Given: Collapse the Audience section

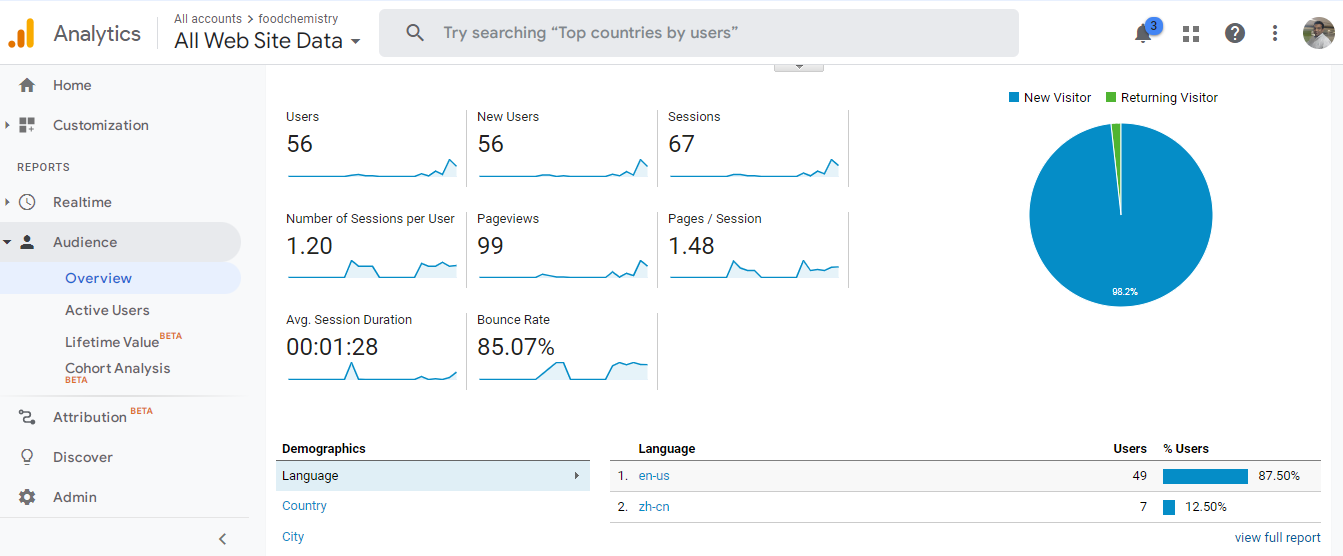Looking at the screenshot, I should (x=7, y=242).
